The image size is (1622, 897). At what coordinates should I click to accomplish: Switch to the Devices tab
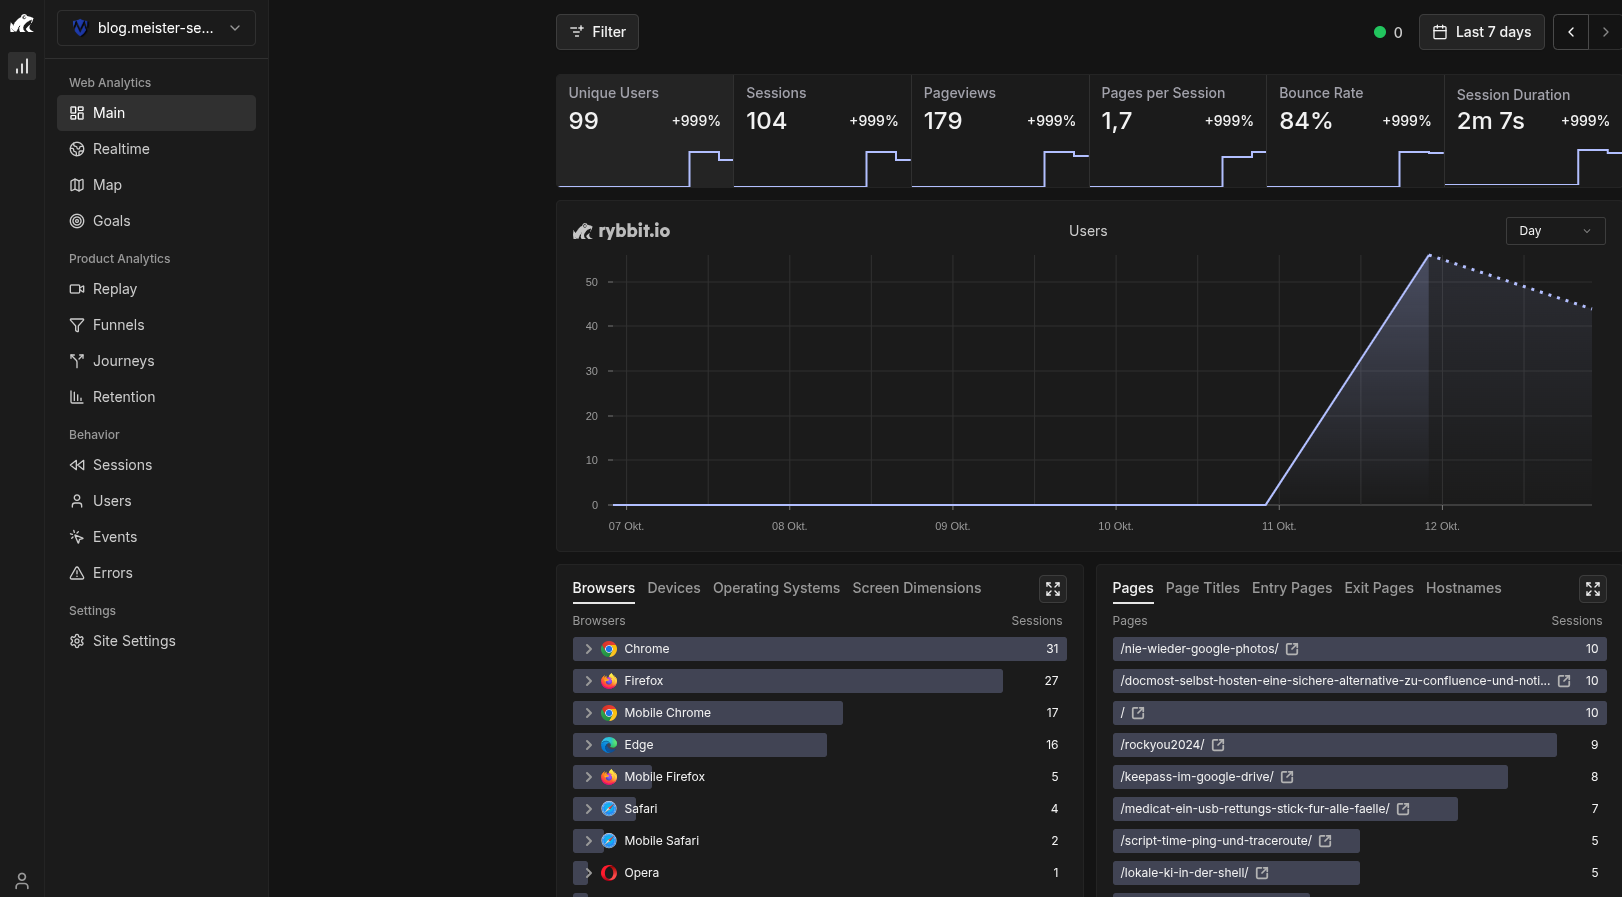click(673, 588)
